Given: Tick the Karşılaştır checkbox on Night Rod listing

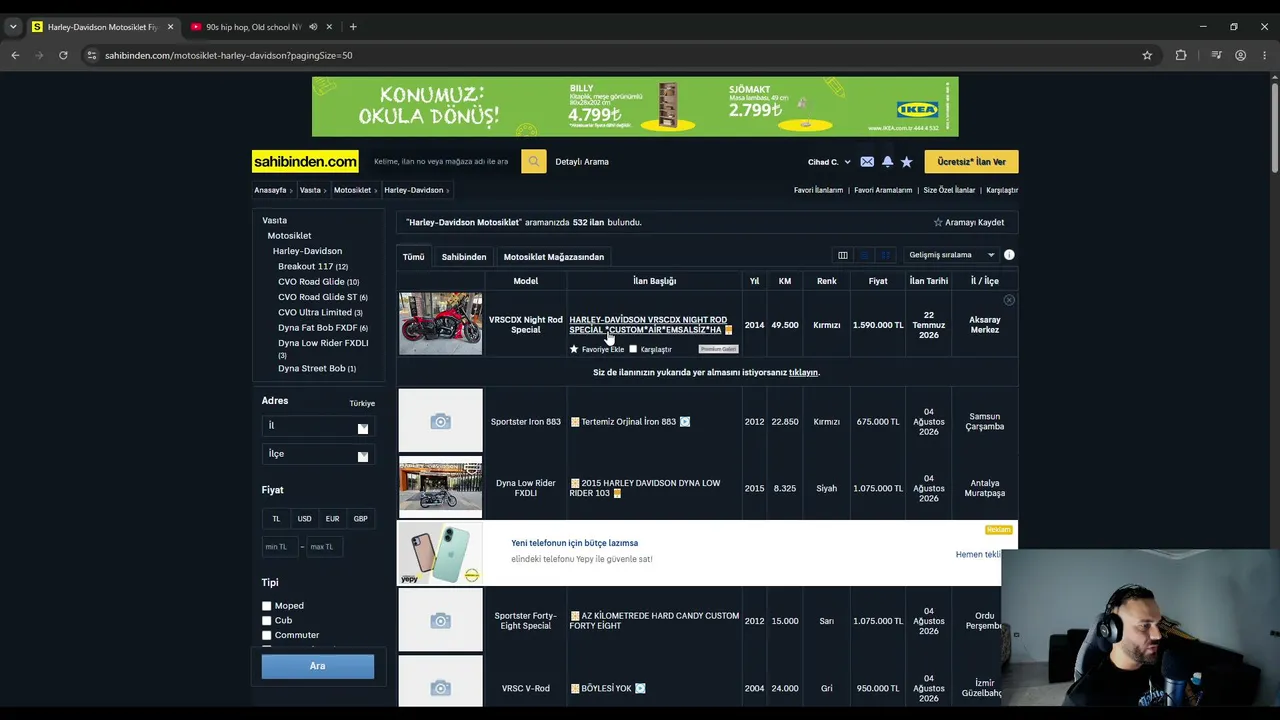Looking at the screenshot, I should [633, 349].
